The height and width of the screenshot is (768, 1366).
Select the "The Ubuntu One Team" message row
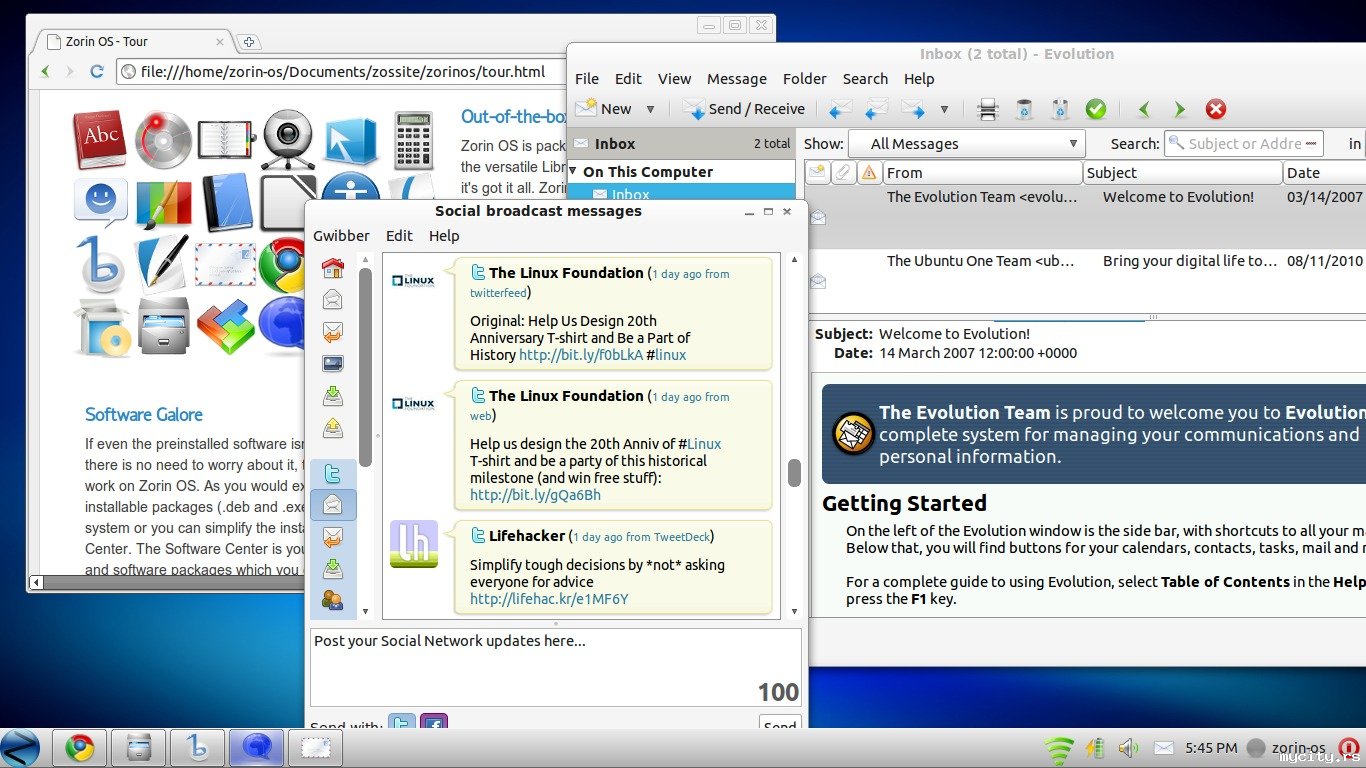tap(1086, 280)
